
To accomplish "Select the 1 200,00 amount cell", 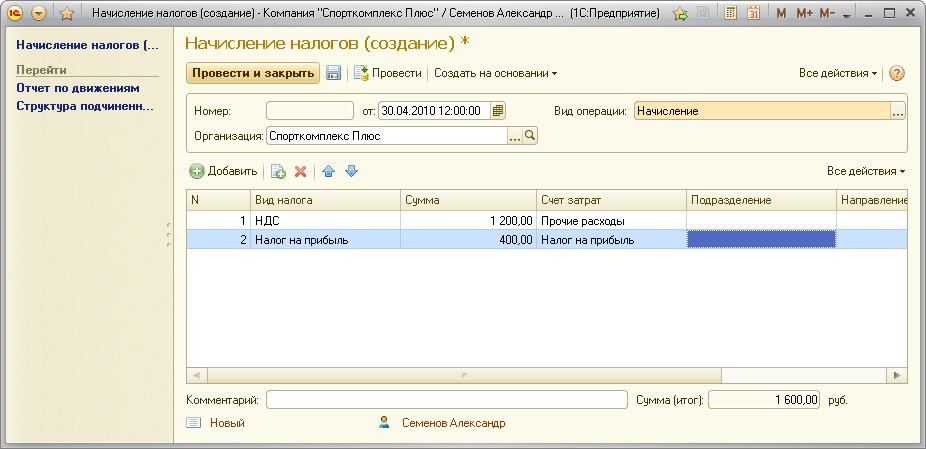I will click(x=468, y=221).
